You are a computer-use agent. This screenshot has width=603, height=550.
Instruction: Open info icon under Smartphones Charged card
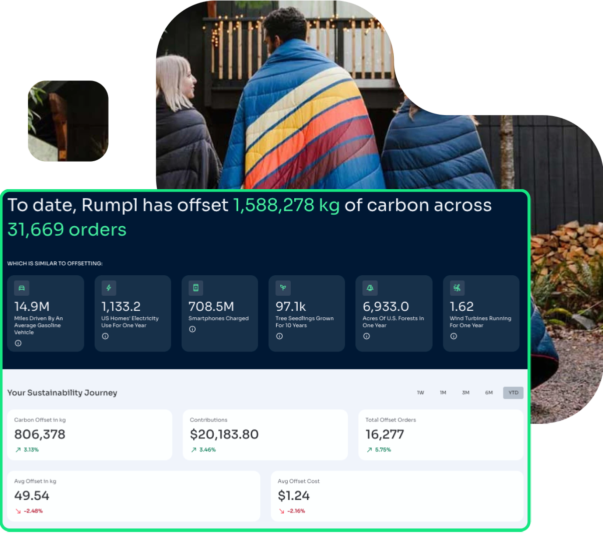click(193, 336)
